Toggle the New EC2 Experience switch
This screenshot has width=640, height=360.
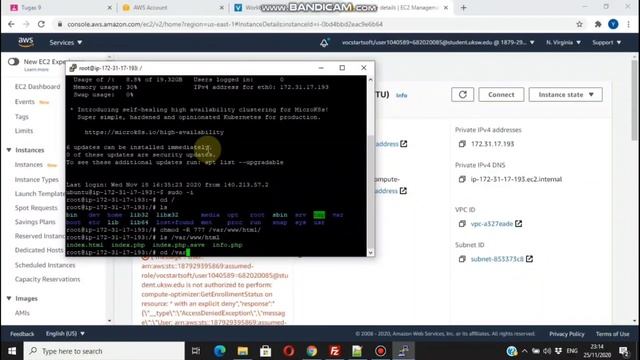[13, 62]
